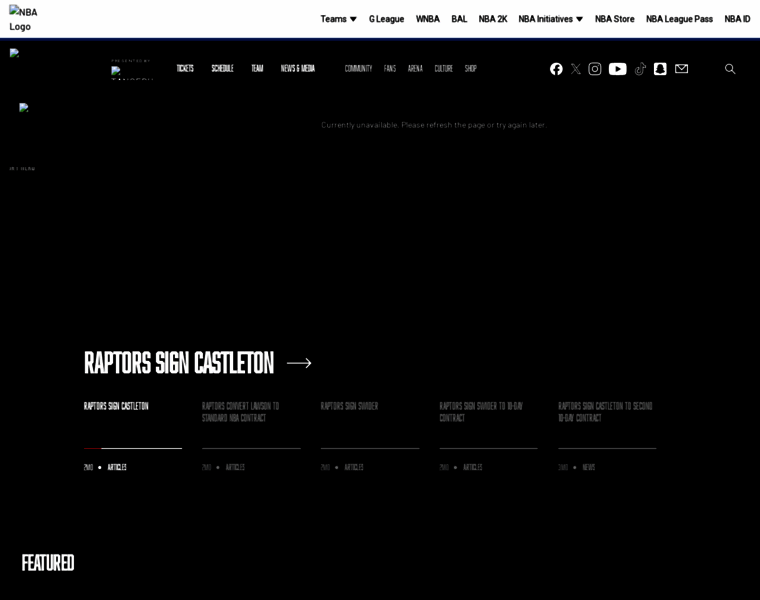Open the Tickets menu

click(x=185, y=68)
